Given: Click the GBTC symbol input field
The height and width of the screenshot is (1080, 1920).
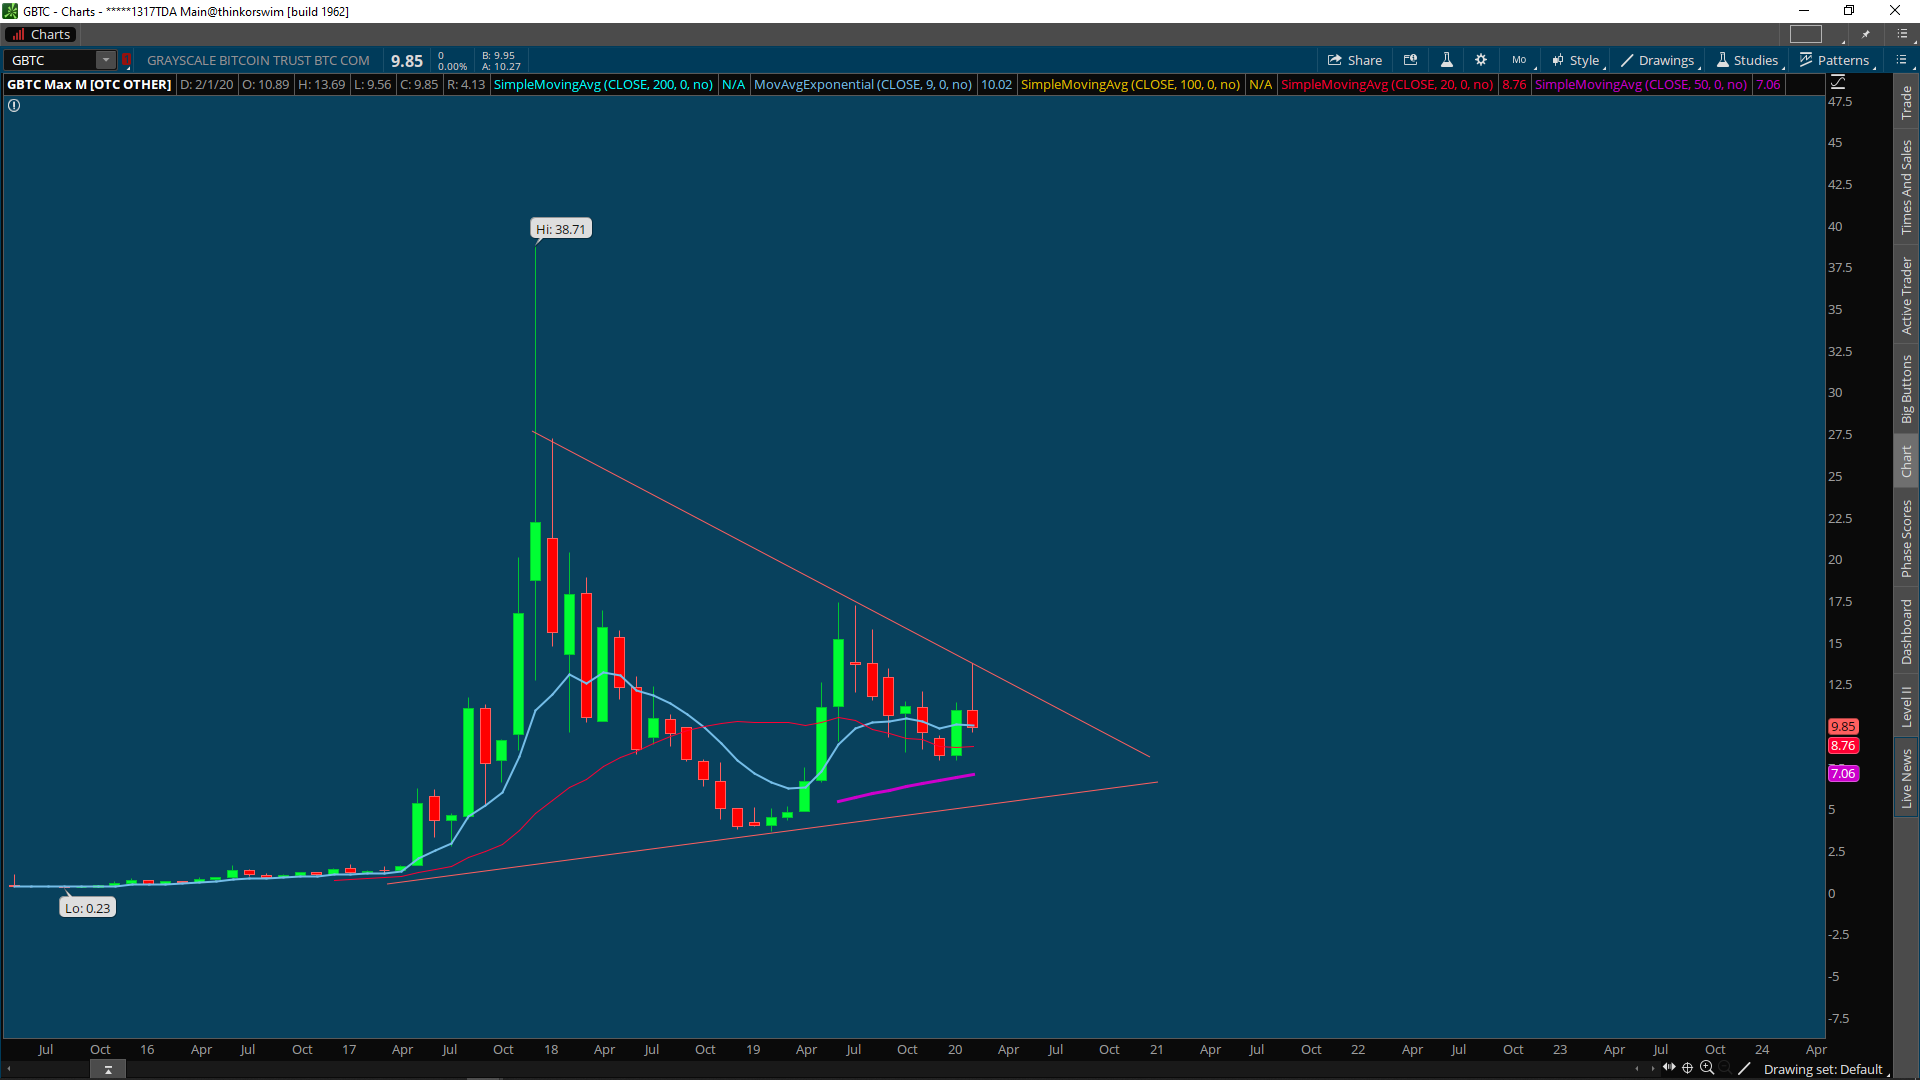Looking at the screenshot, I should pyautogui.click(x=51, y=60).
